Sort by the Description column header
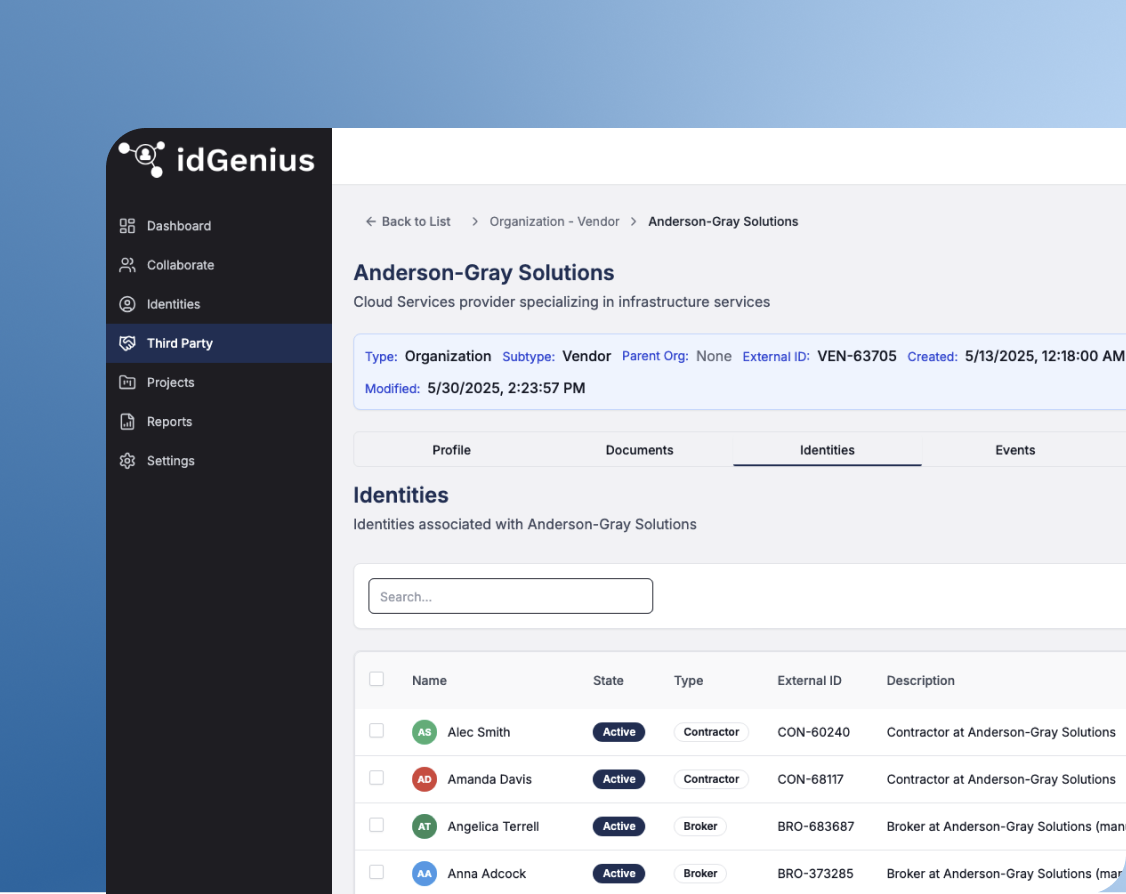Viewport: 1126px width, 894px height. click(921, 680)
